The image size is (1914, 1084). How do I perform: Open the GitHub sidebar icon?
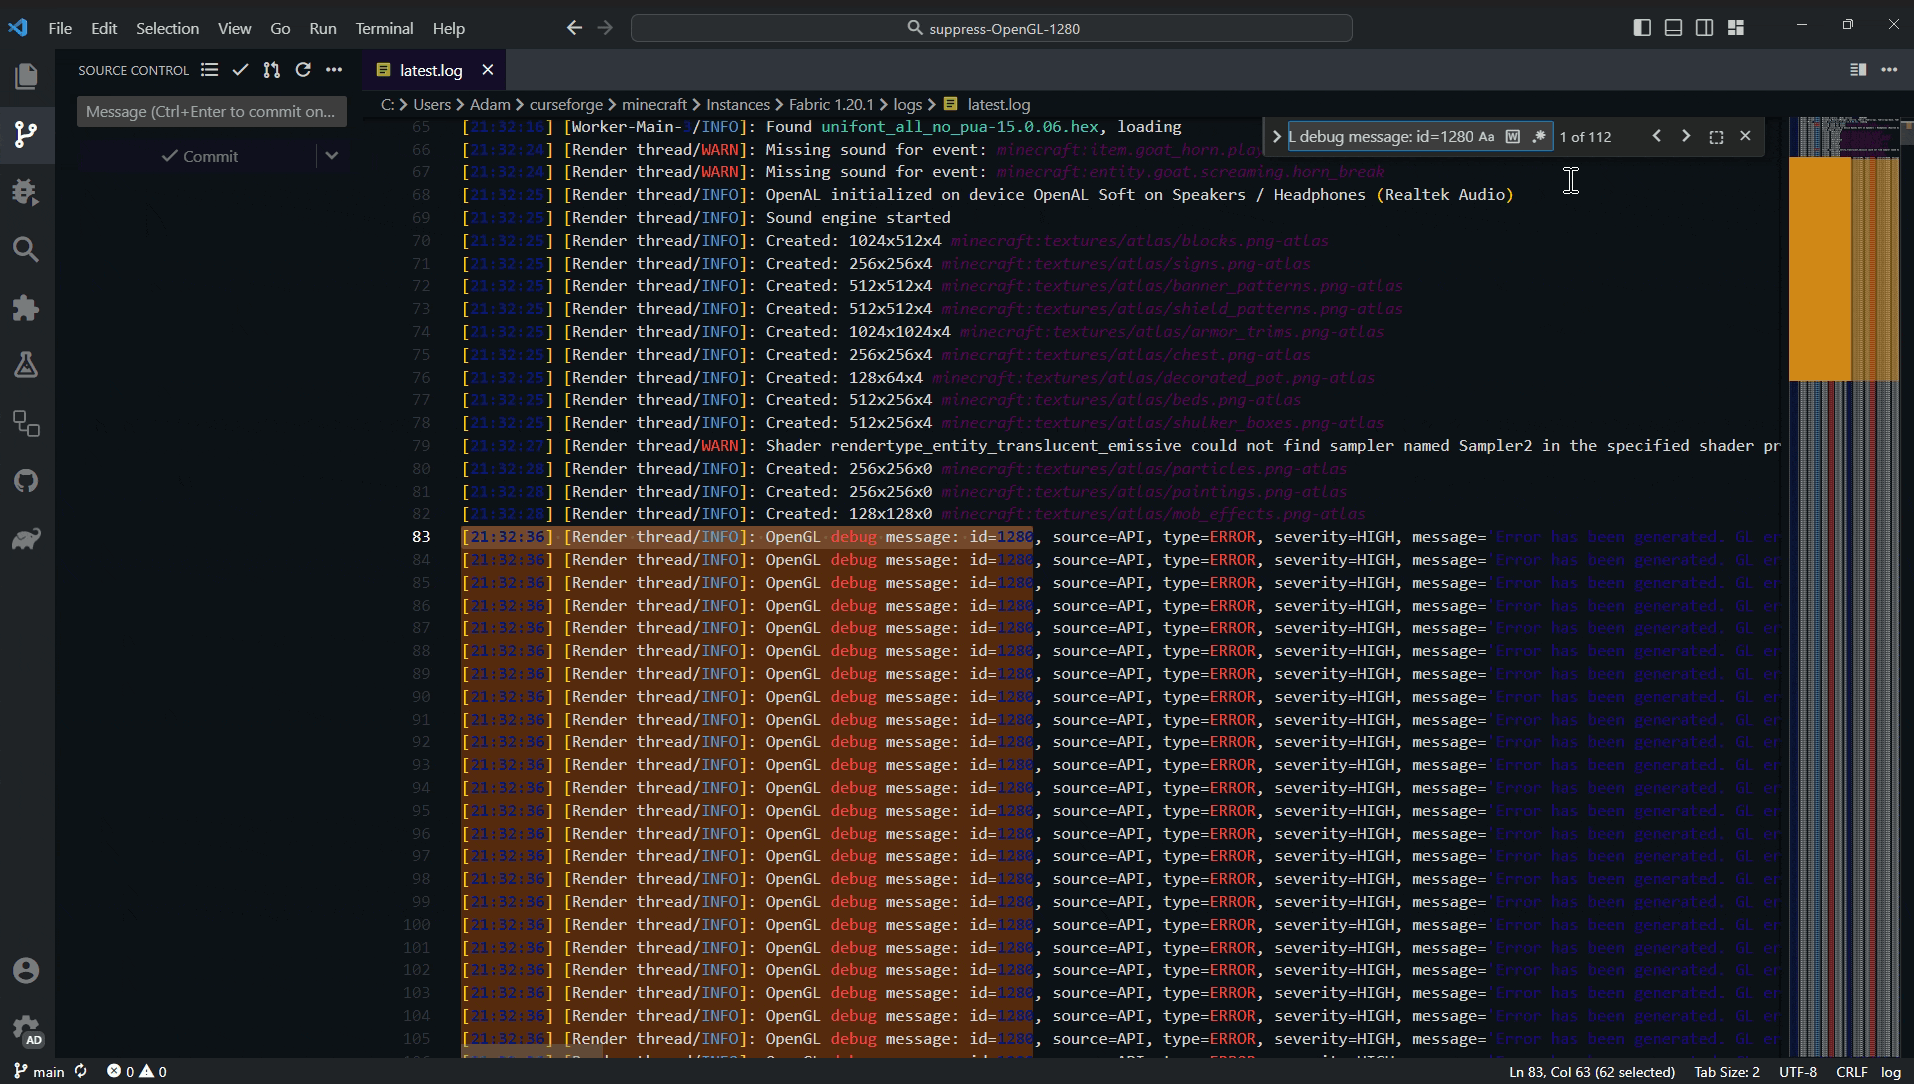click(x=26, y=482)
